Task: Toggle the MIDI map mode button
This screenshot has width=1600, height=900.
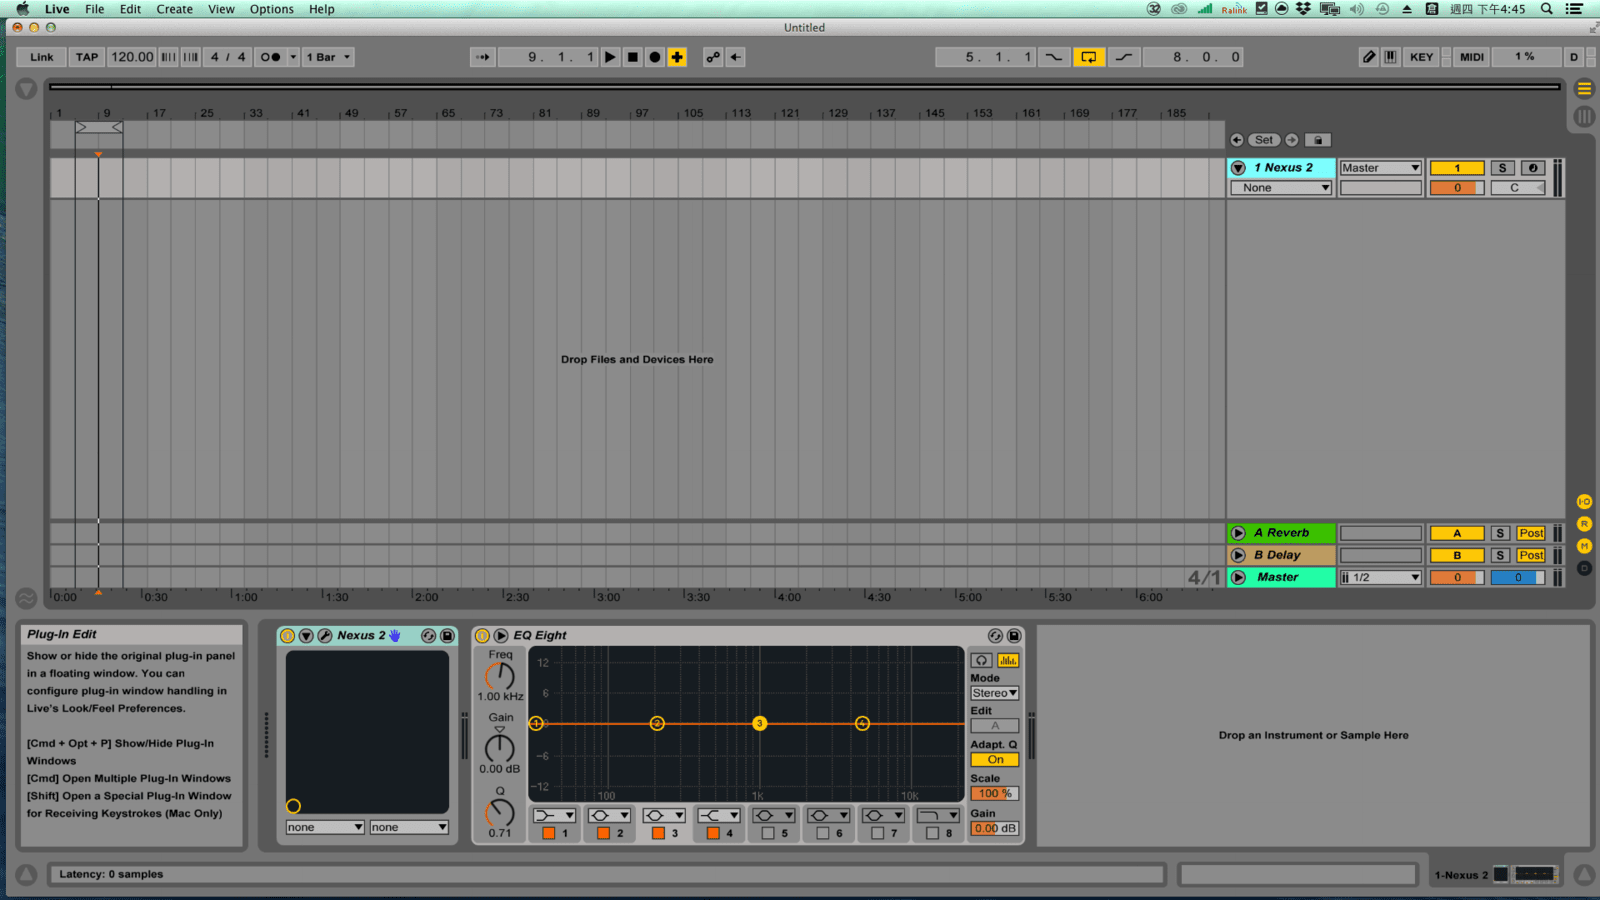Action: pyautogui.click(x=1471, y=57)
